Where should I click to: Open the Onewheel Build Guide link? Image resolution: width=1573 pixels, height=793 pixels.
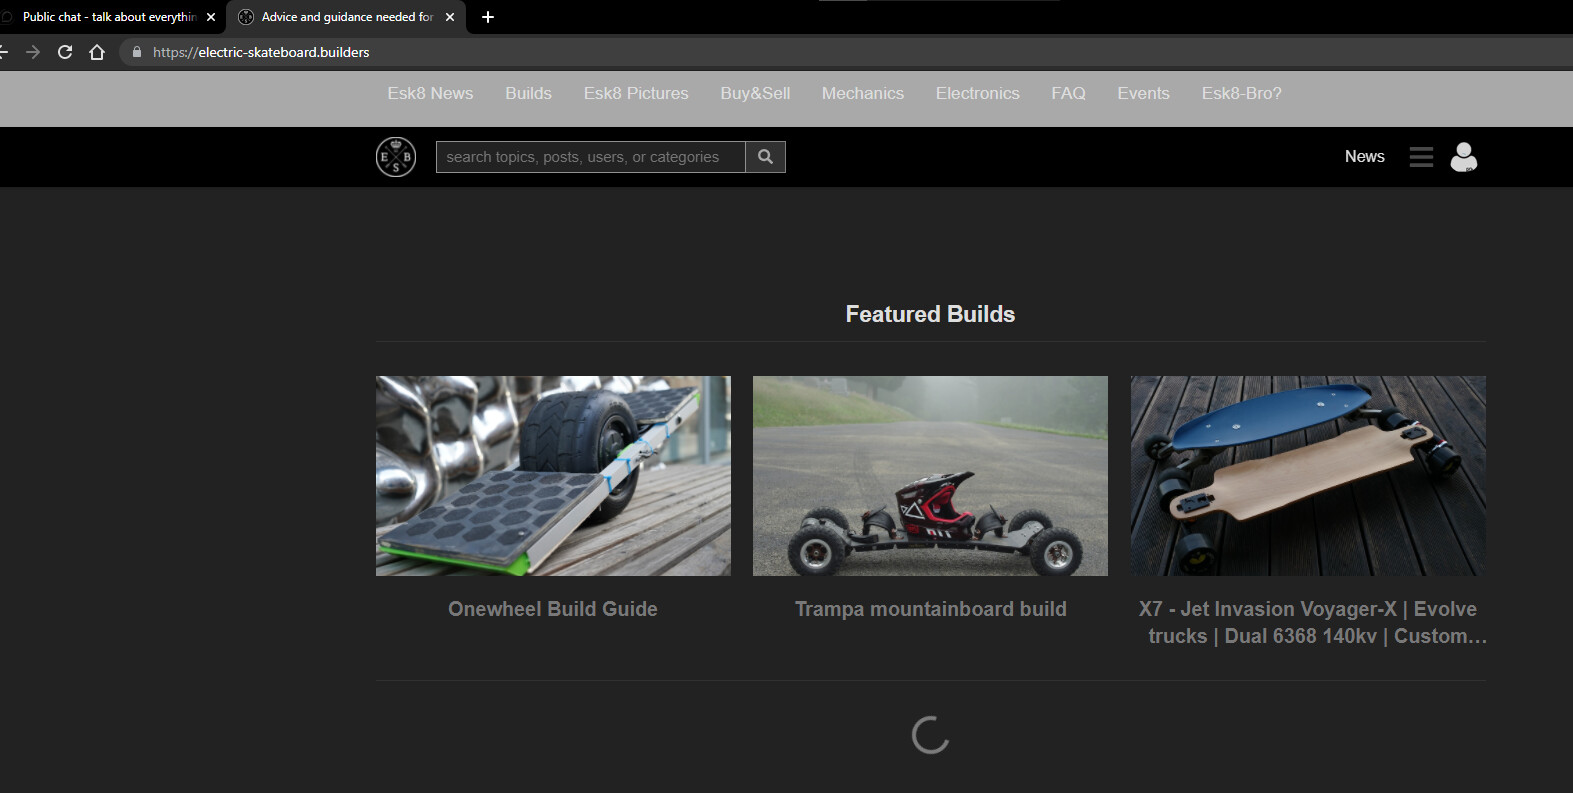(x=552, y=609)
